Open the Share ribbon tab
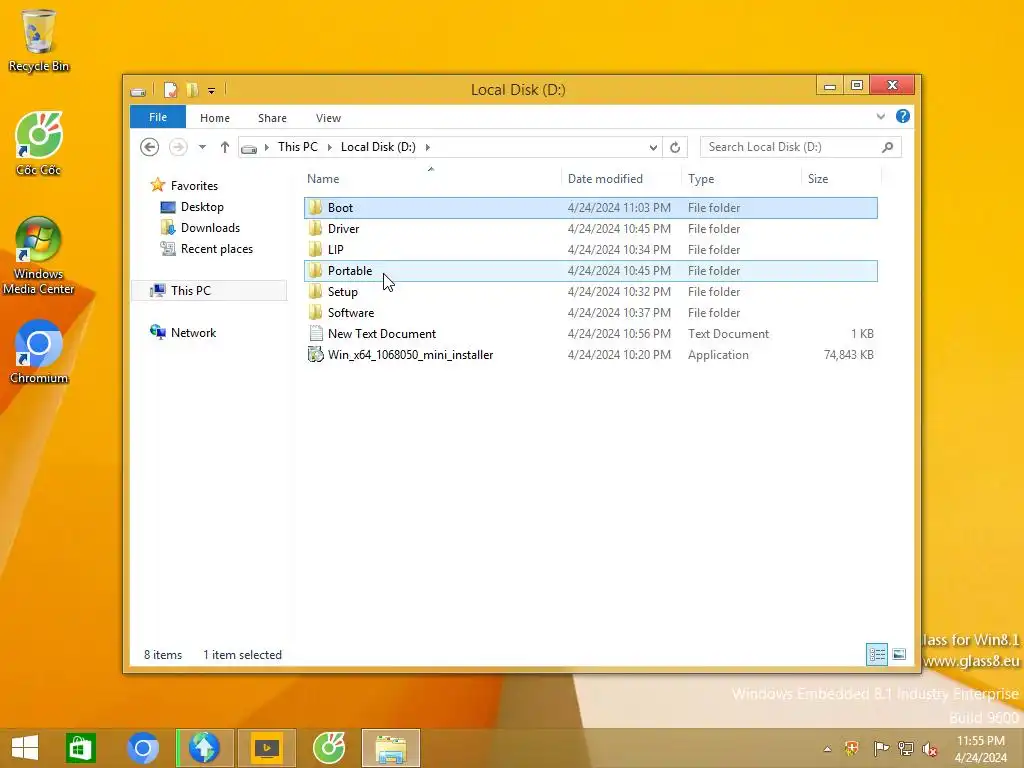The image size is (1024, 768). point(272,118)
